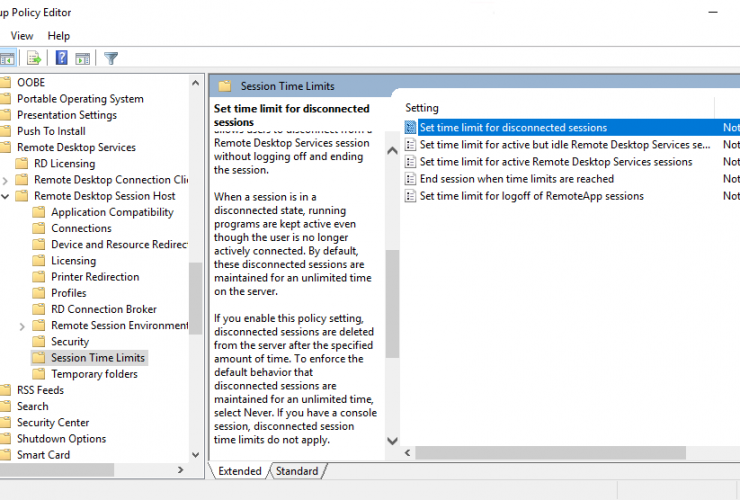Click tree pane horizontal scrollbar right arrow
Screen dimensions: 740x500
[x=181, y=469]
